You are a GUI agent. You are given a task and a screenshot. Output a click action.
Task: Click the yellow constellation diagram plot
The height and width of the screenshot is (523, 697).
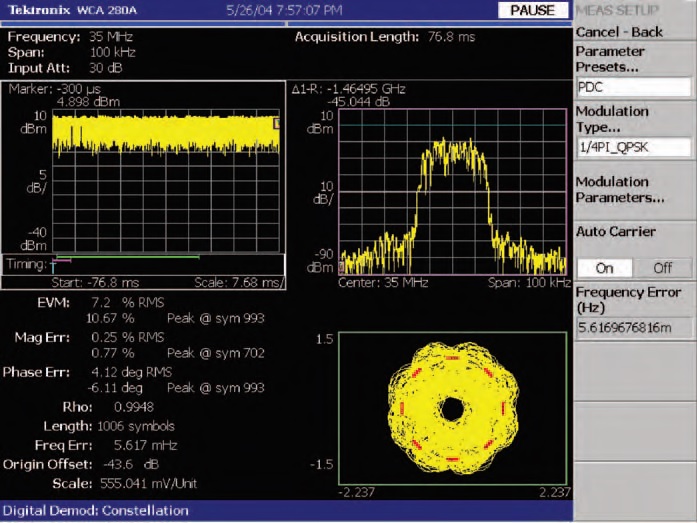(x=453, y=408)
